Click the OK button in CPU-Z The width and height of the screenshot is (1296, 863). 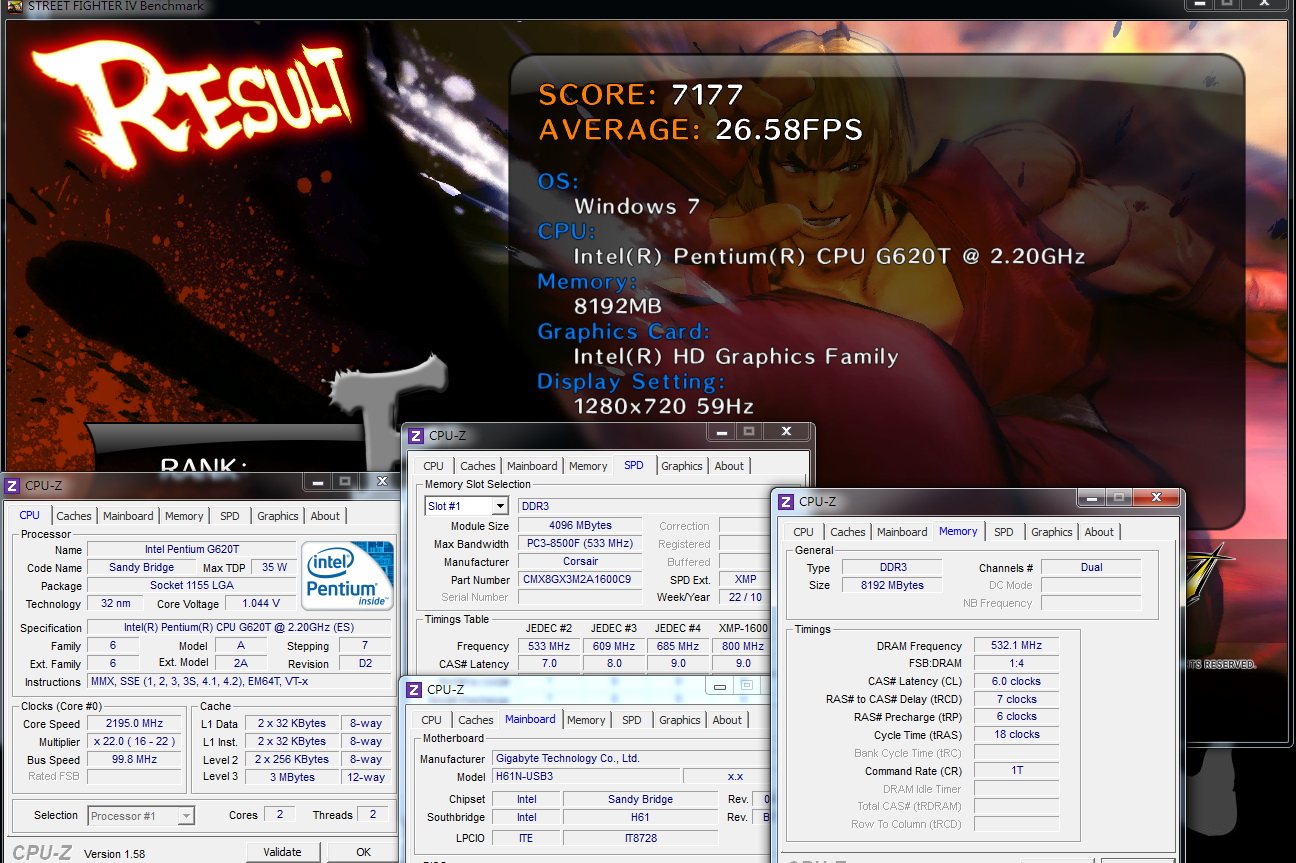[x=363, y=852]
